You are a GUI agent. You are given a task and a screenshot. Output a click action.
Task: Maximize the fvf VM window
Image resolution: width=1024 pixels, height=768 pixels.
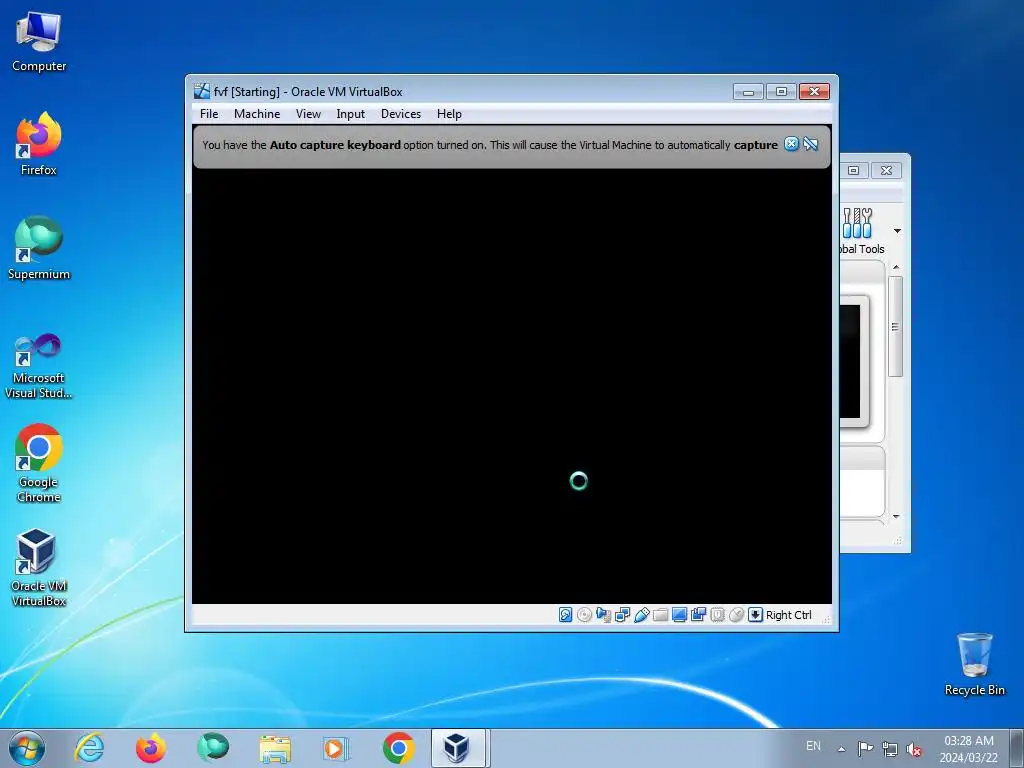click(780, 91)
